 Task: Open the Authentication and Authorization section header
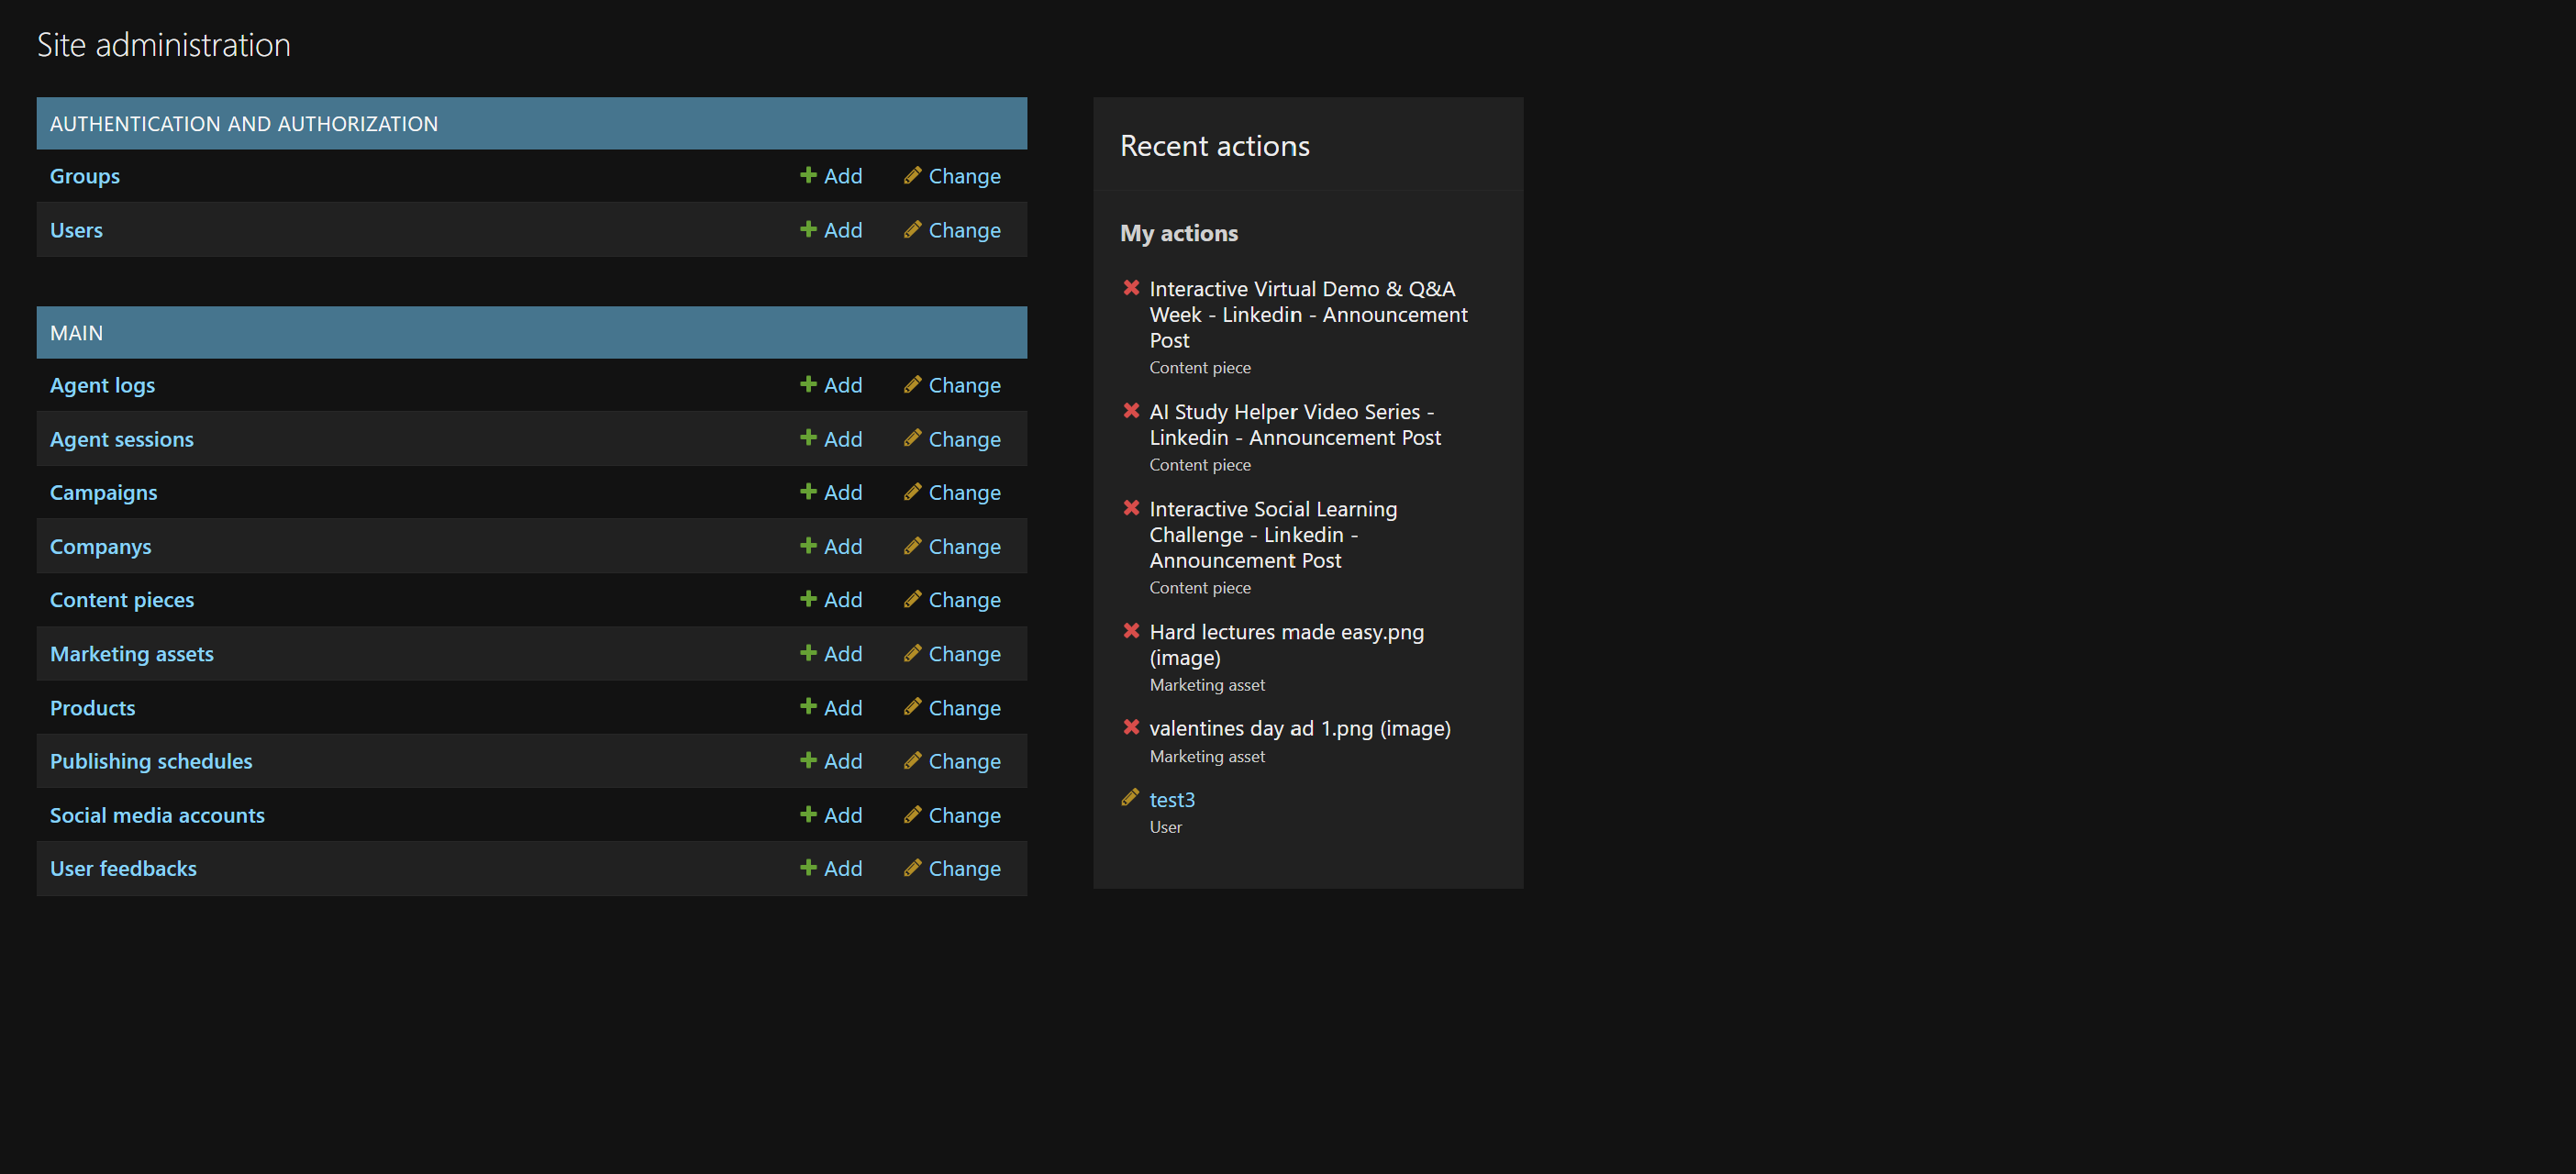(x=243, y=123)
